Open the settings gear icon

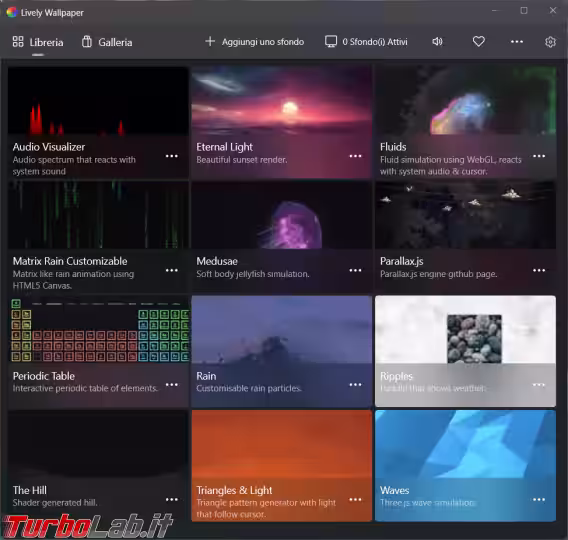point(550,42)
